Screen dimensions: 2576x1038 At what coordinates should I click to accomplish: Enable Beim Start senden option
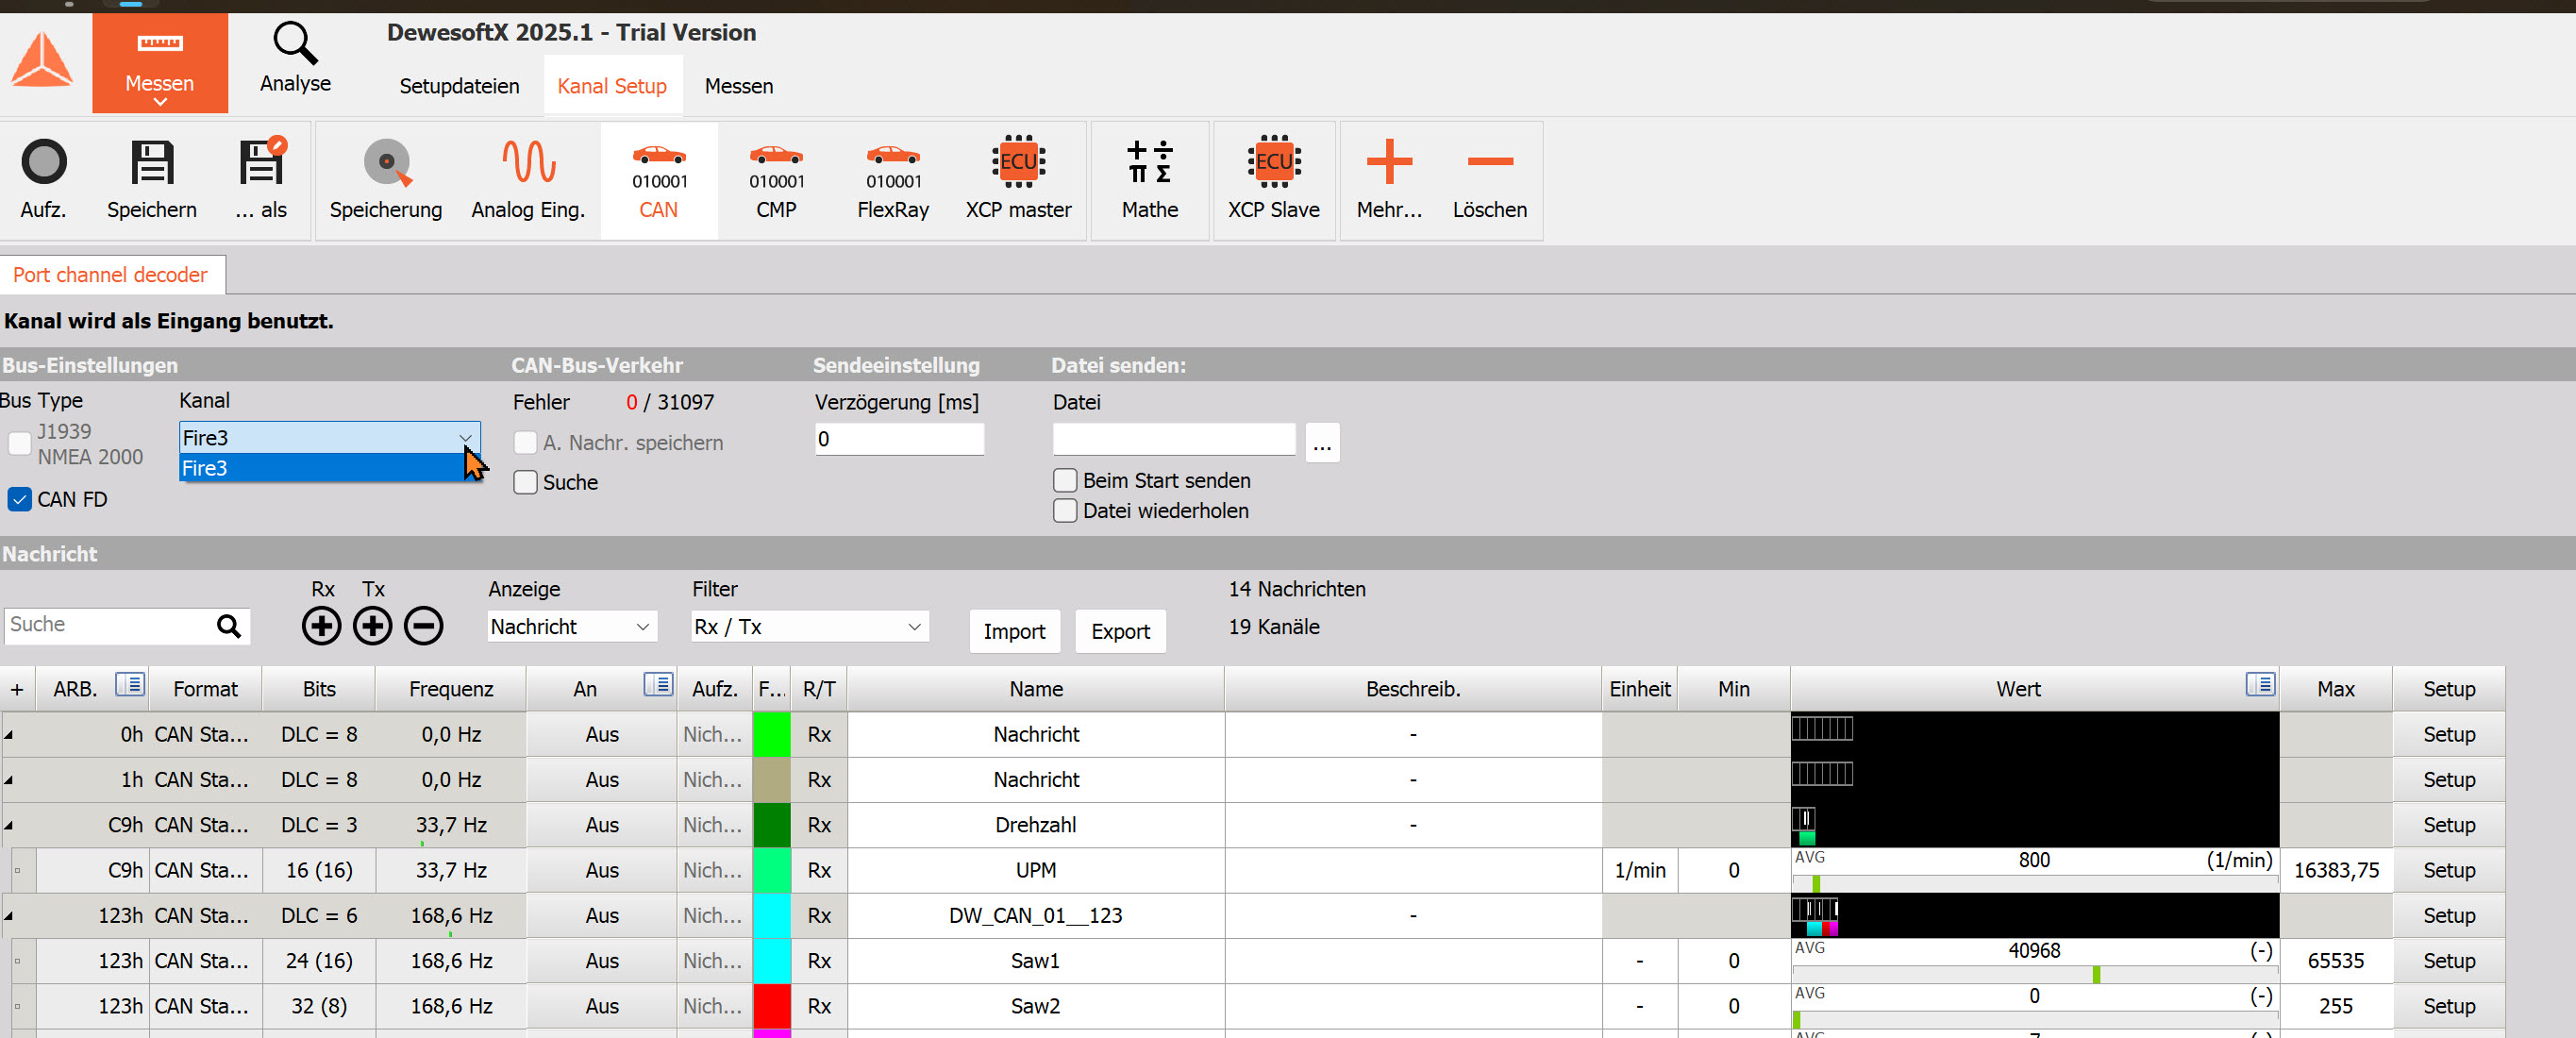pos(1064,480)
